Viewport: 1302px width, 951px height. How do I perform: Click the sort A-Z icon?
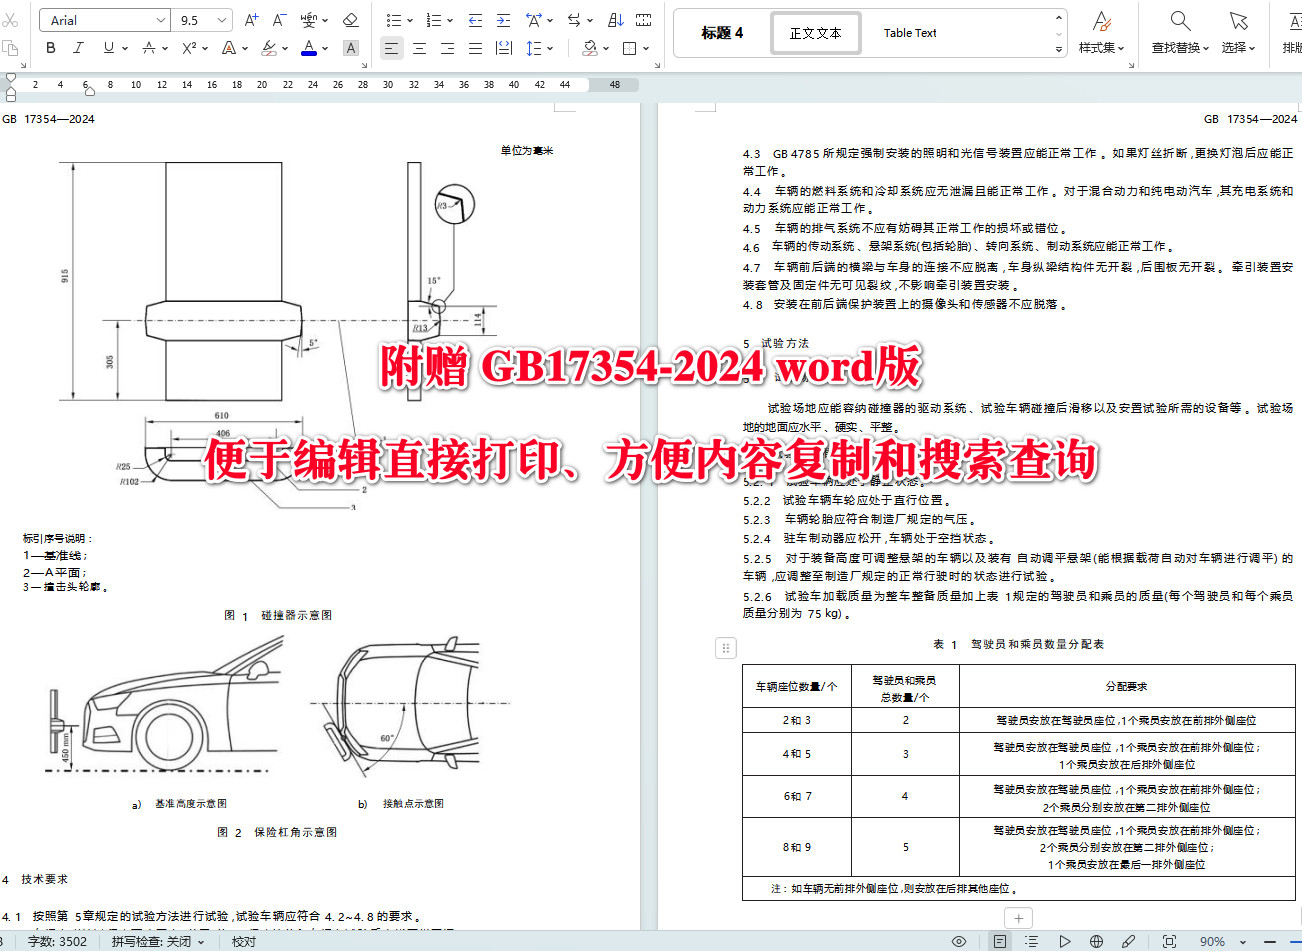click(616, 20)
